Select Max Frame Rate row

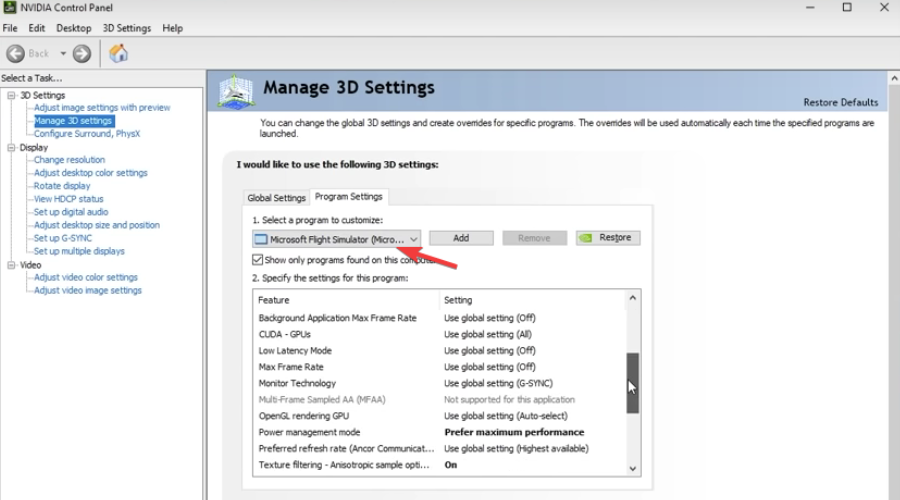[x=440, y=367]
